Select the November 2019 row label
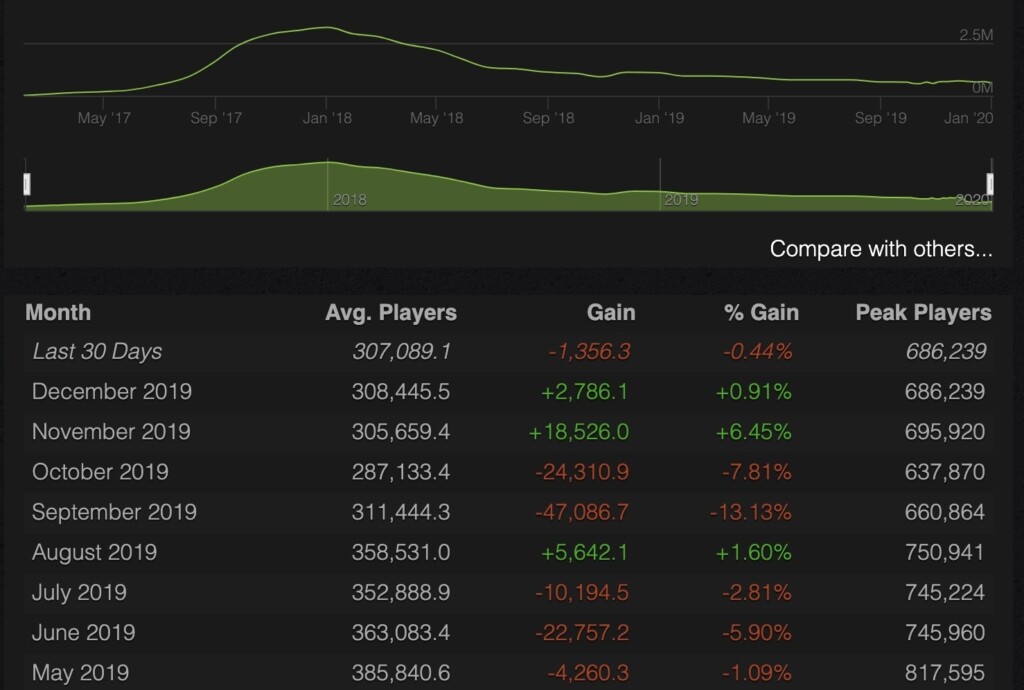Screen dimensions: 1024x690 tap(111, 432)
